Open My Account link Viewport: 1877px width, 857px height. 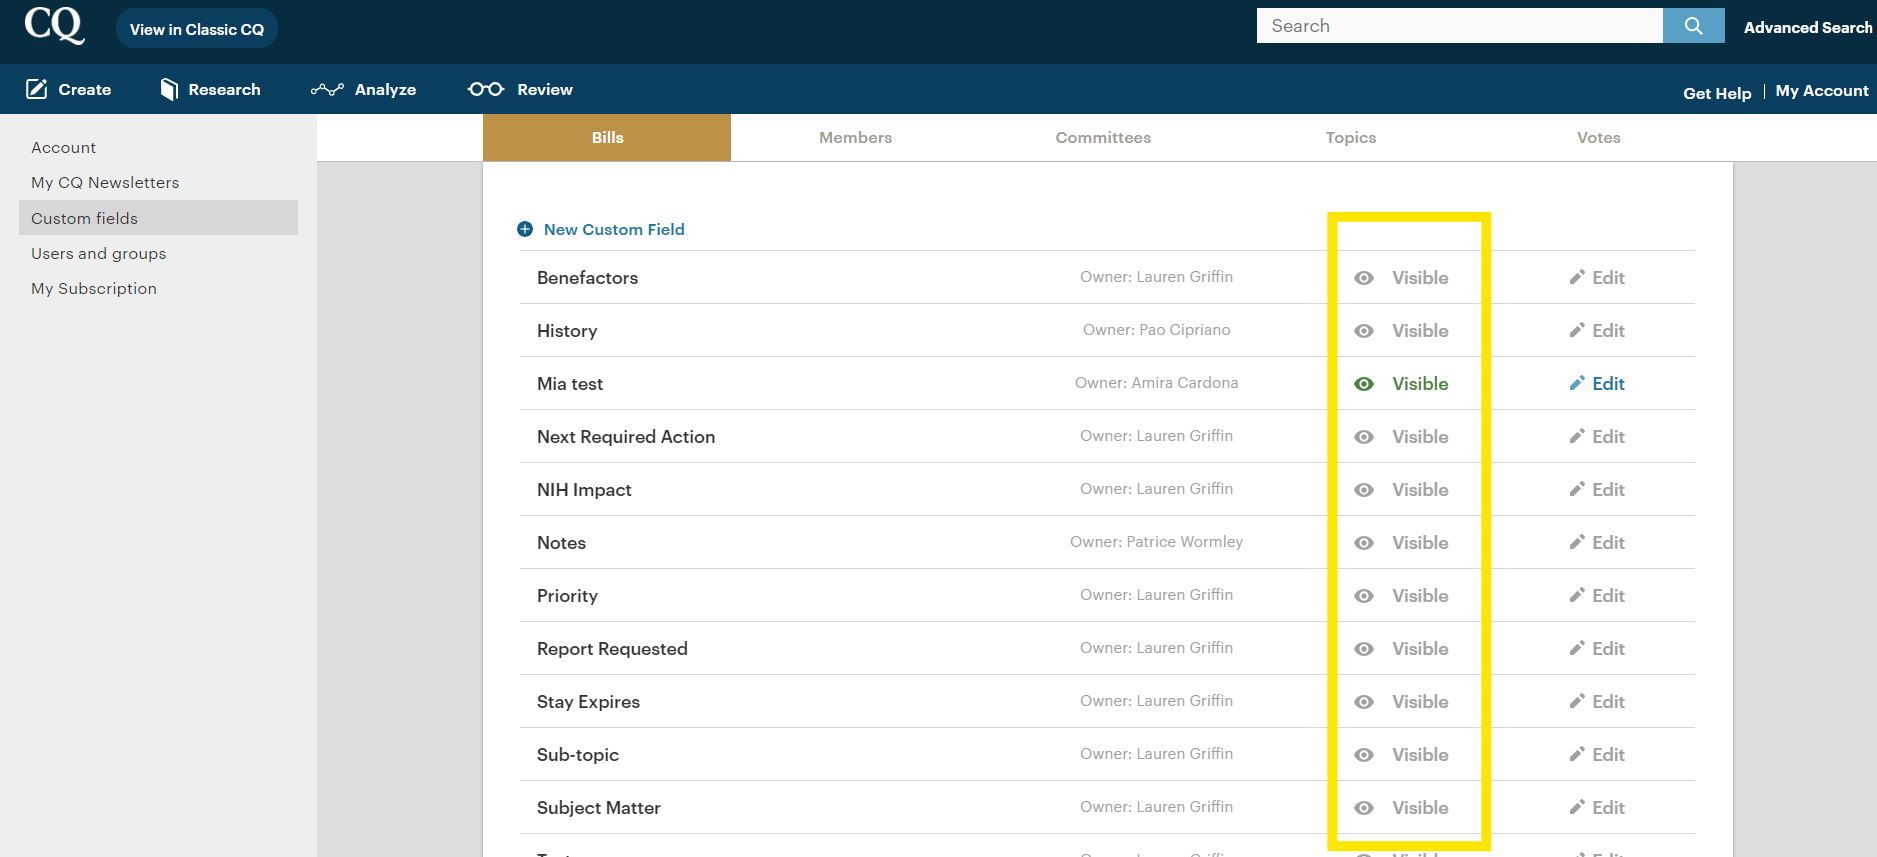1822,91
